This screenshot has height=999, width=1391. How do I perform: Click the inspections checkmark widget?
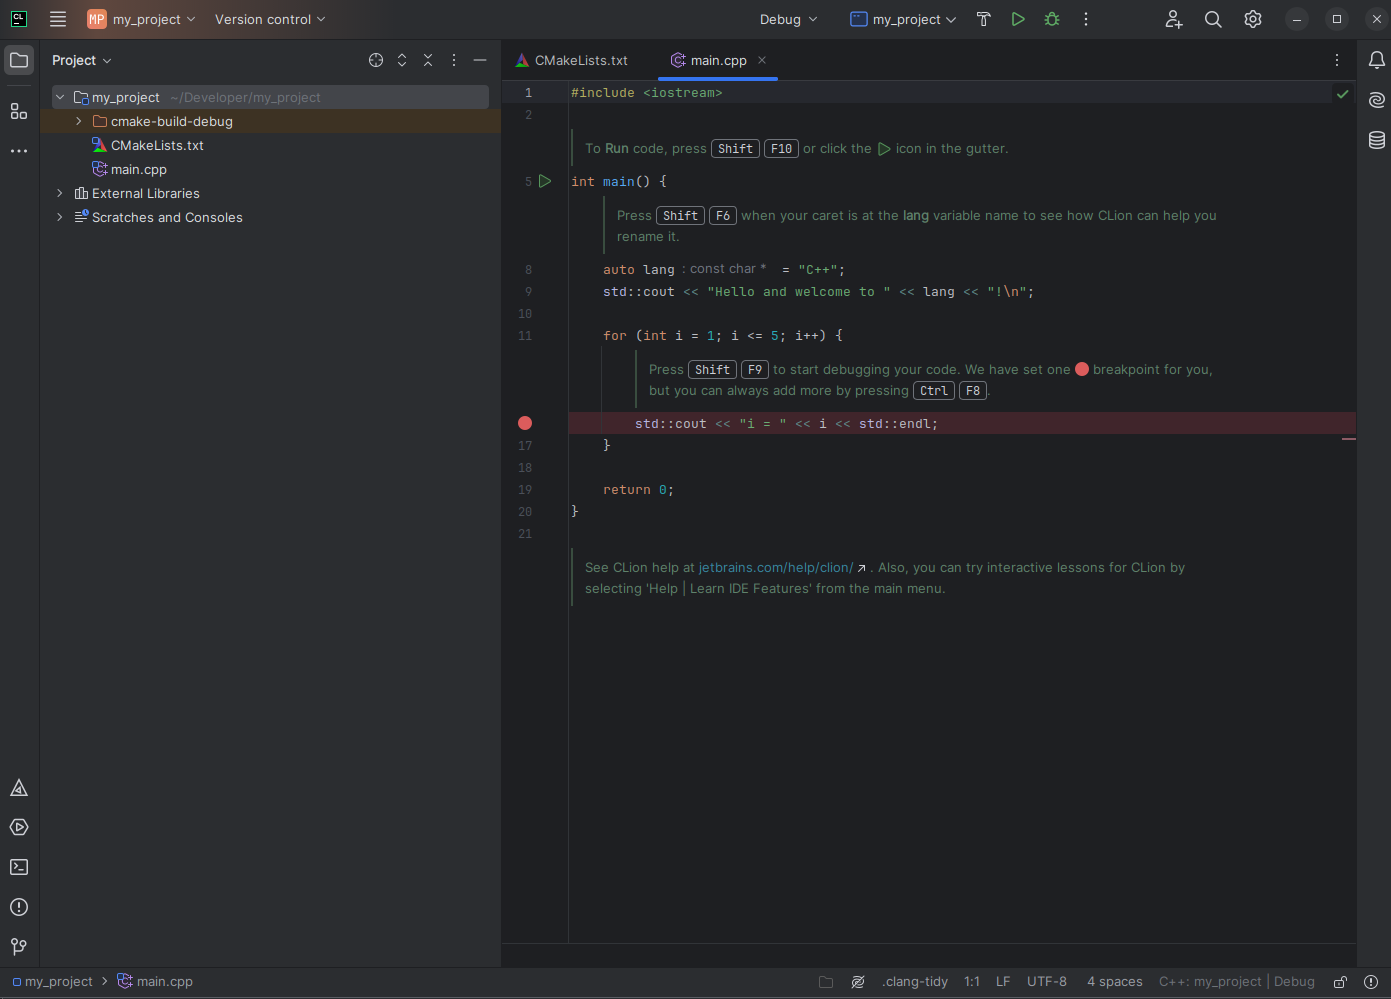coord(1343,94)
